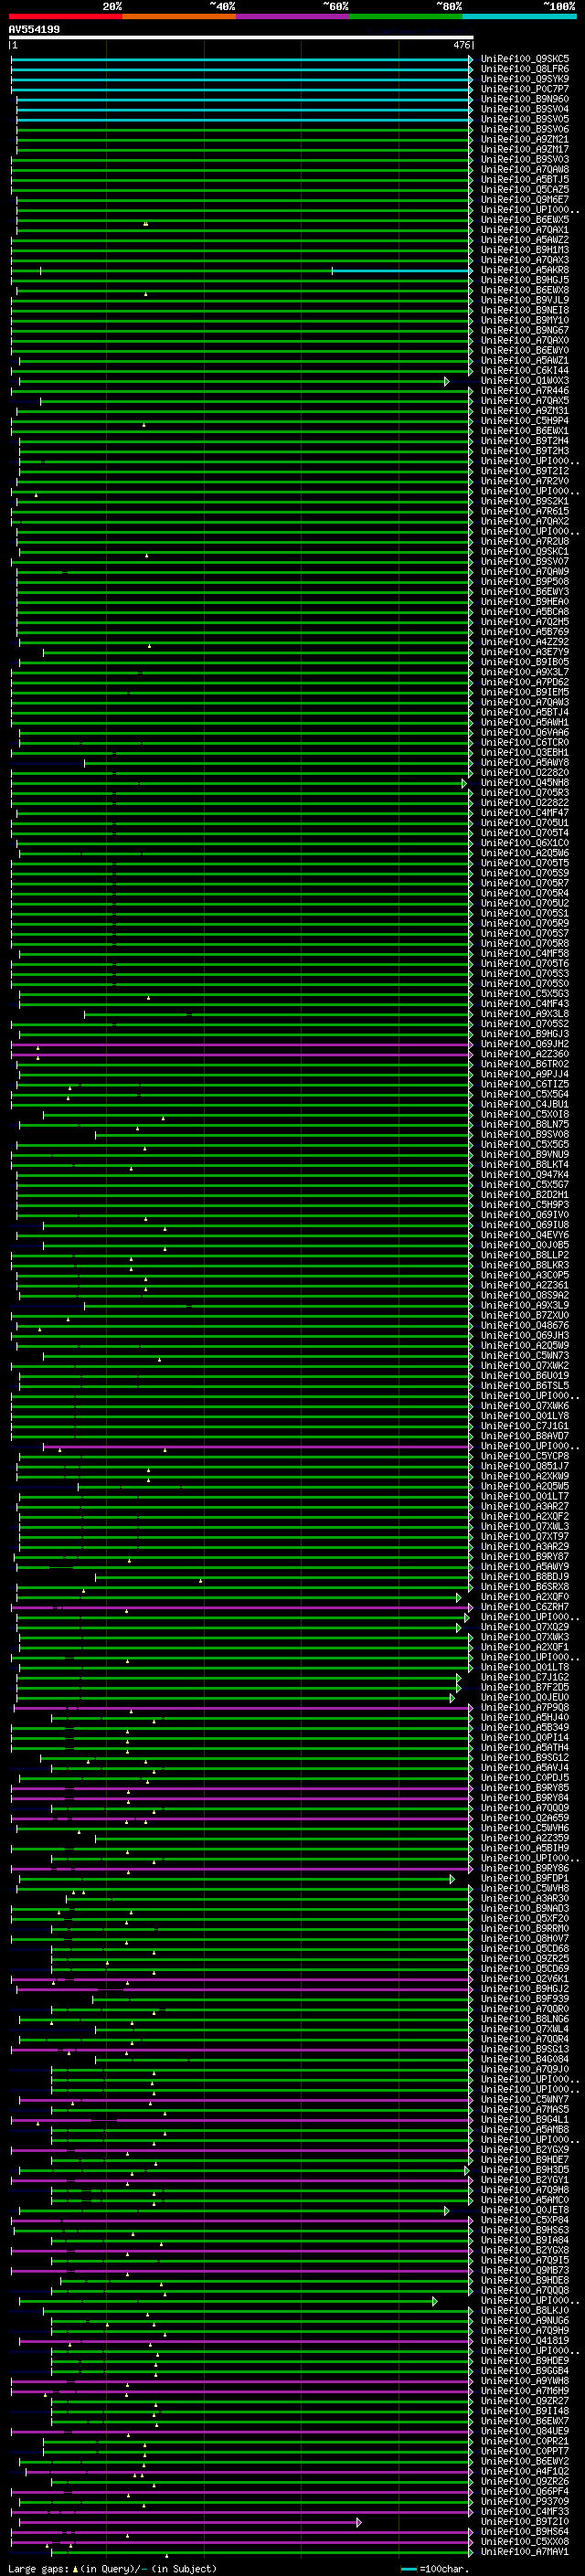Viewport: 585px width, 2576px height.
Task: Click UniRef100_B9VNU9 label
Action: (x=525, y=1154)
